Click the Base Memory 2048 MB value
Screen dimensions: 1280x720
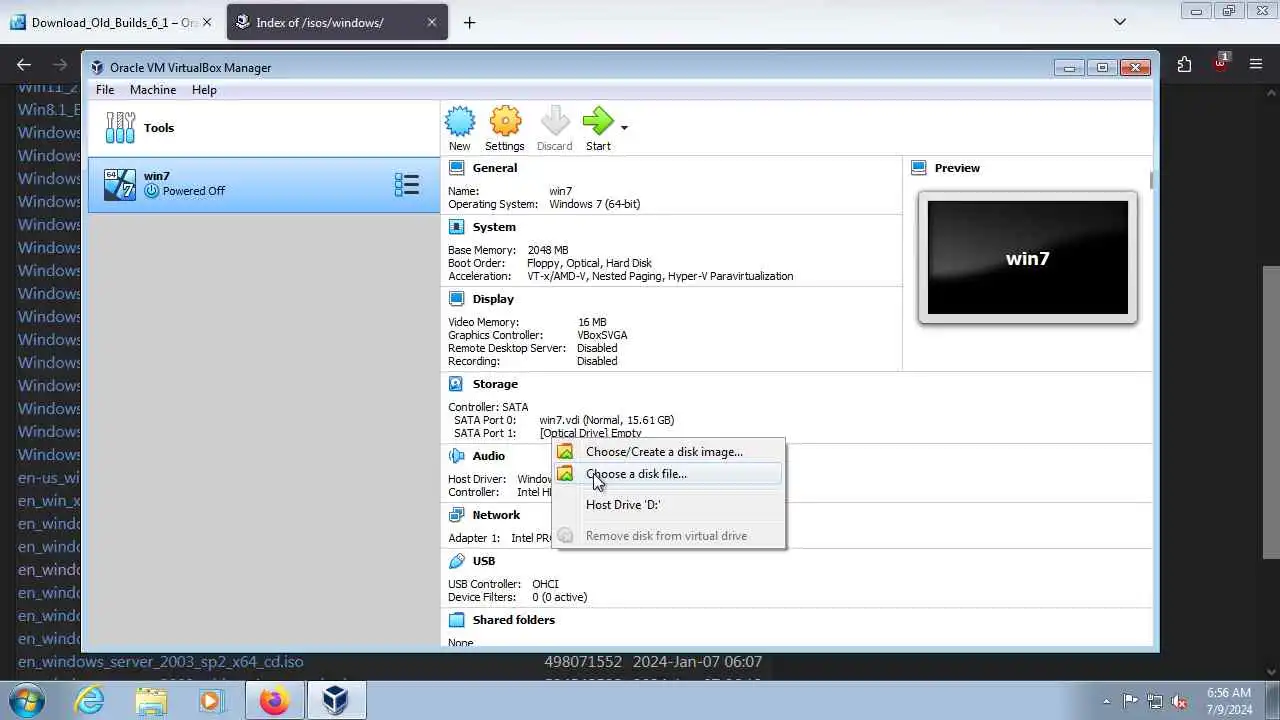[x=548, y=250]
